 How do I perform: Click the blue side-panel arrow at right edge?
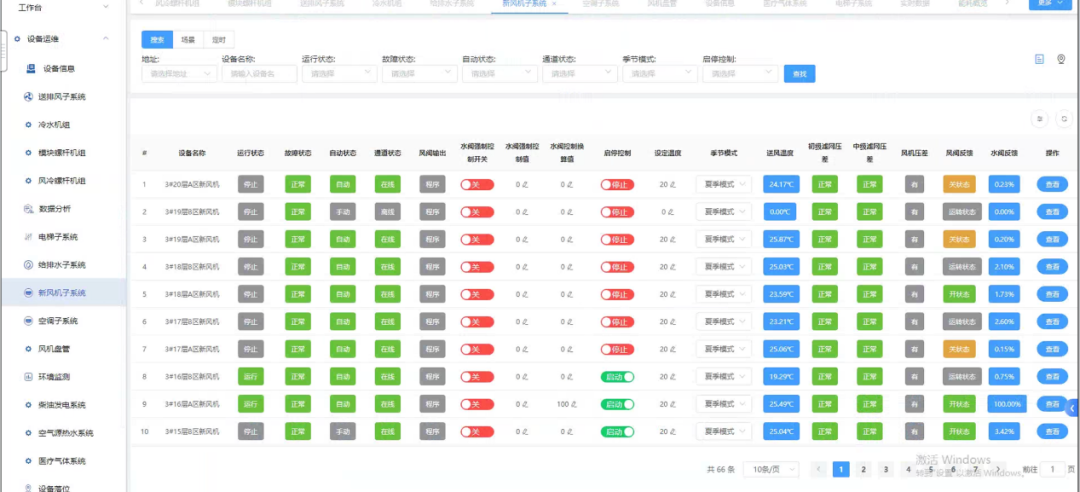[x=1072, y=409]
